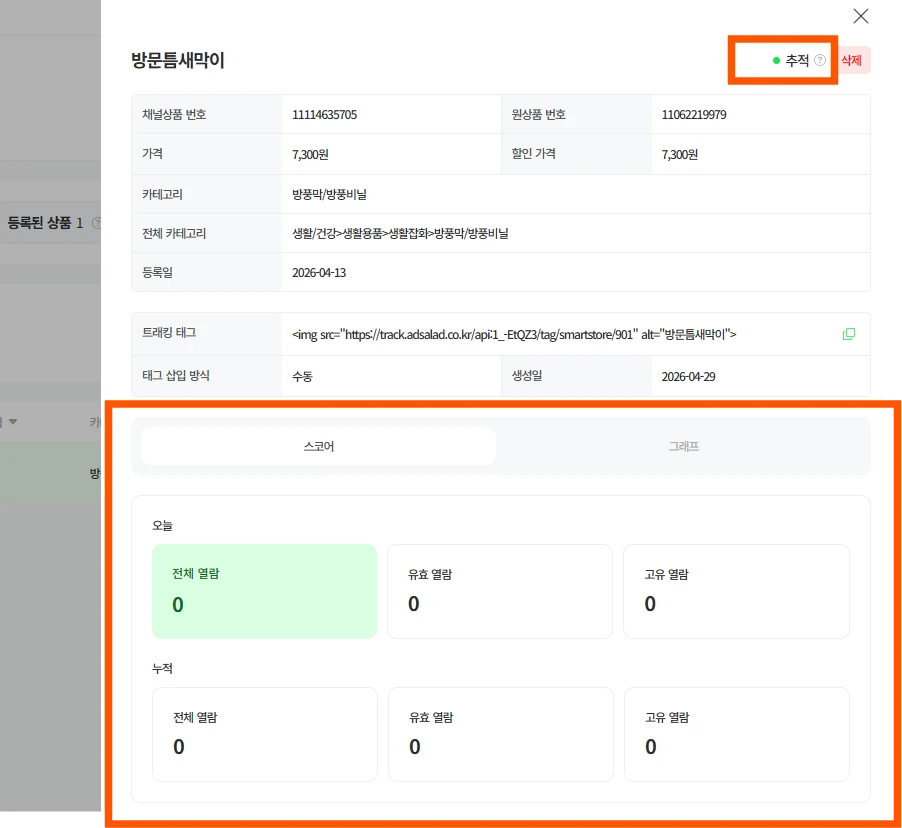Select the cumulative 고유 열람 card

[x=735, y=734]
